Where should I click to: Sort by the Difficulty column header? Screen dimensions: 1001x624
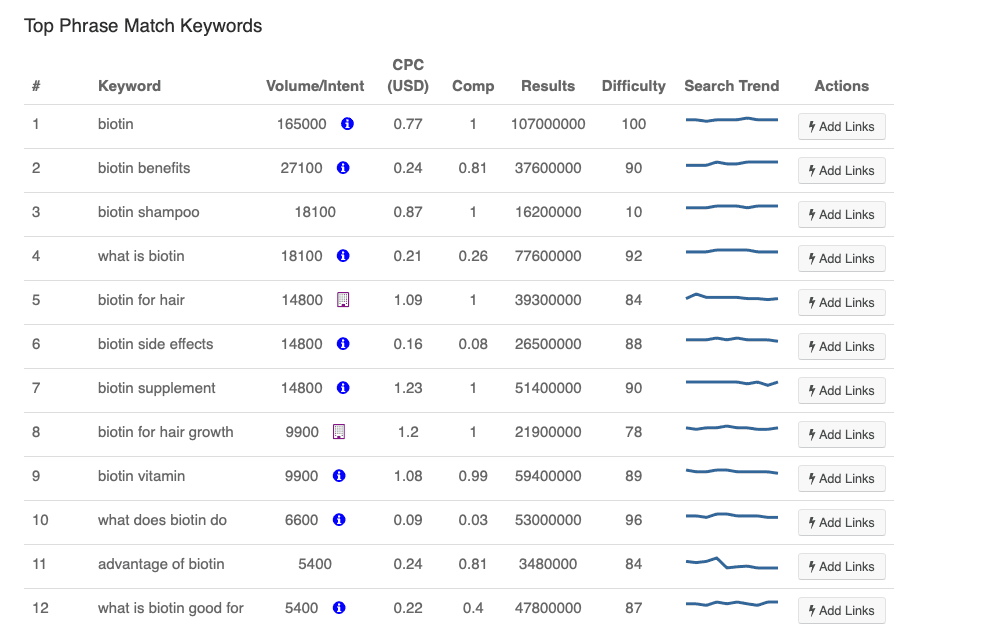(x=633, y=86)
